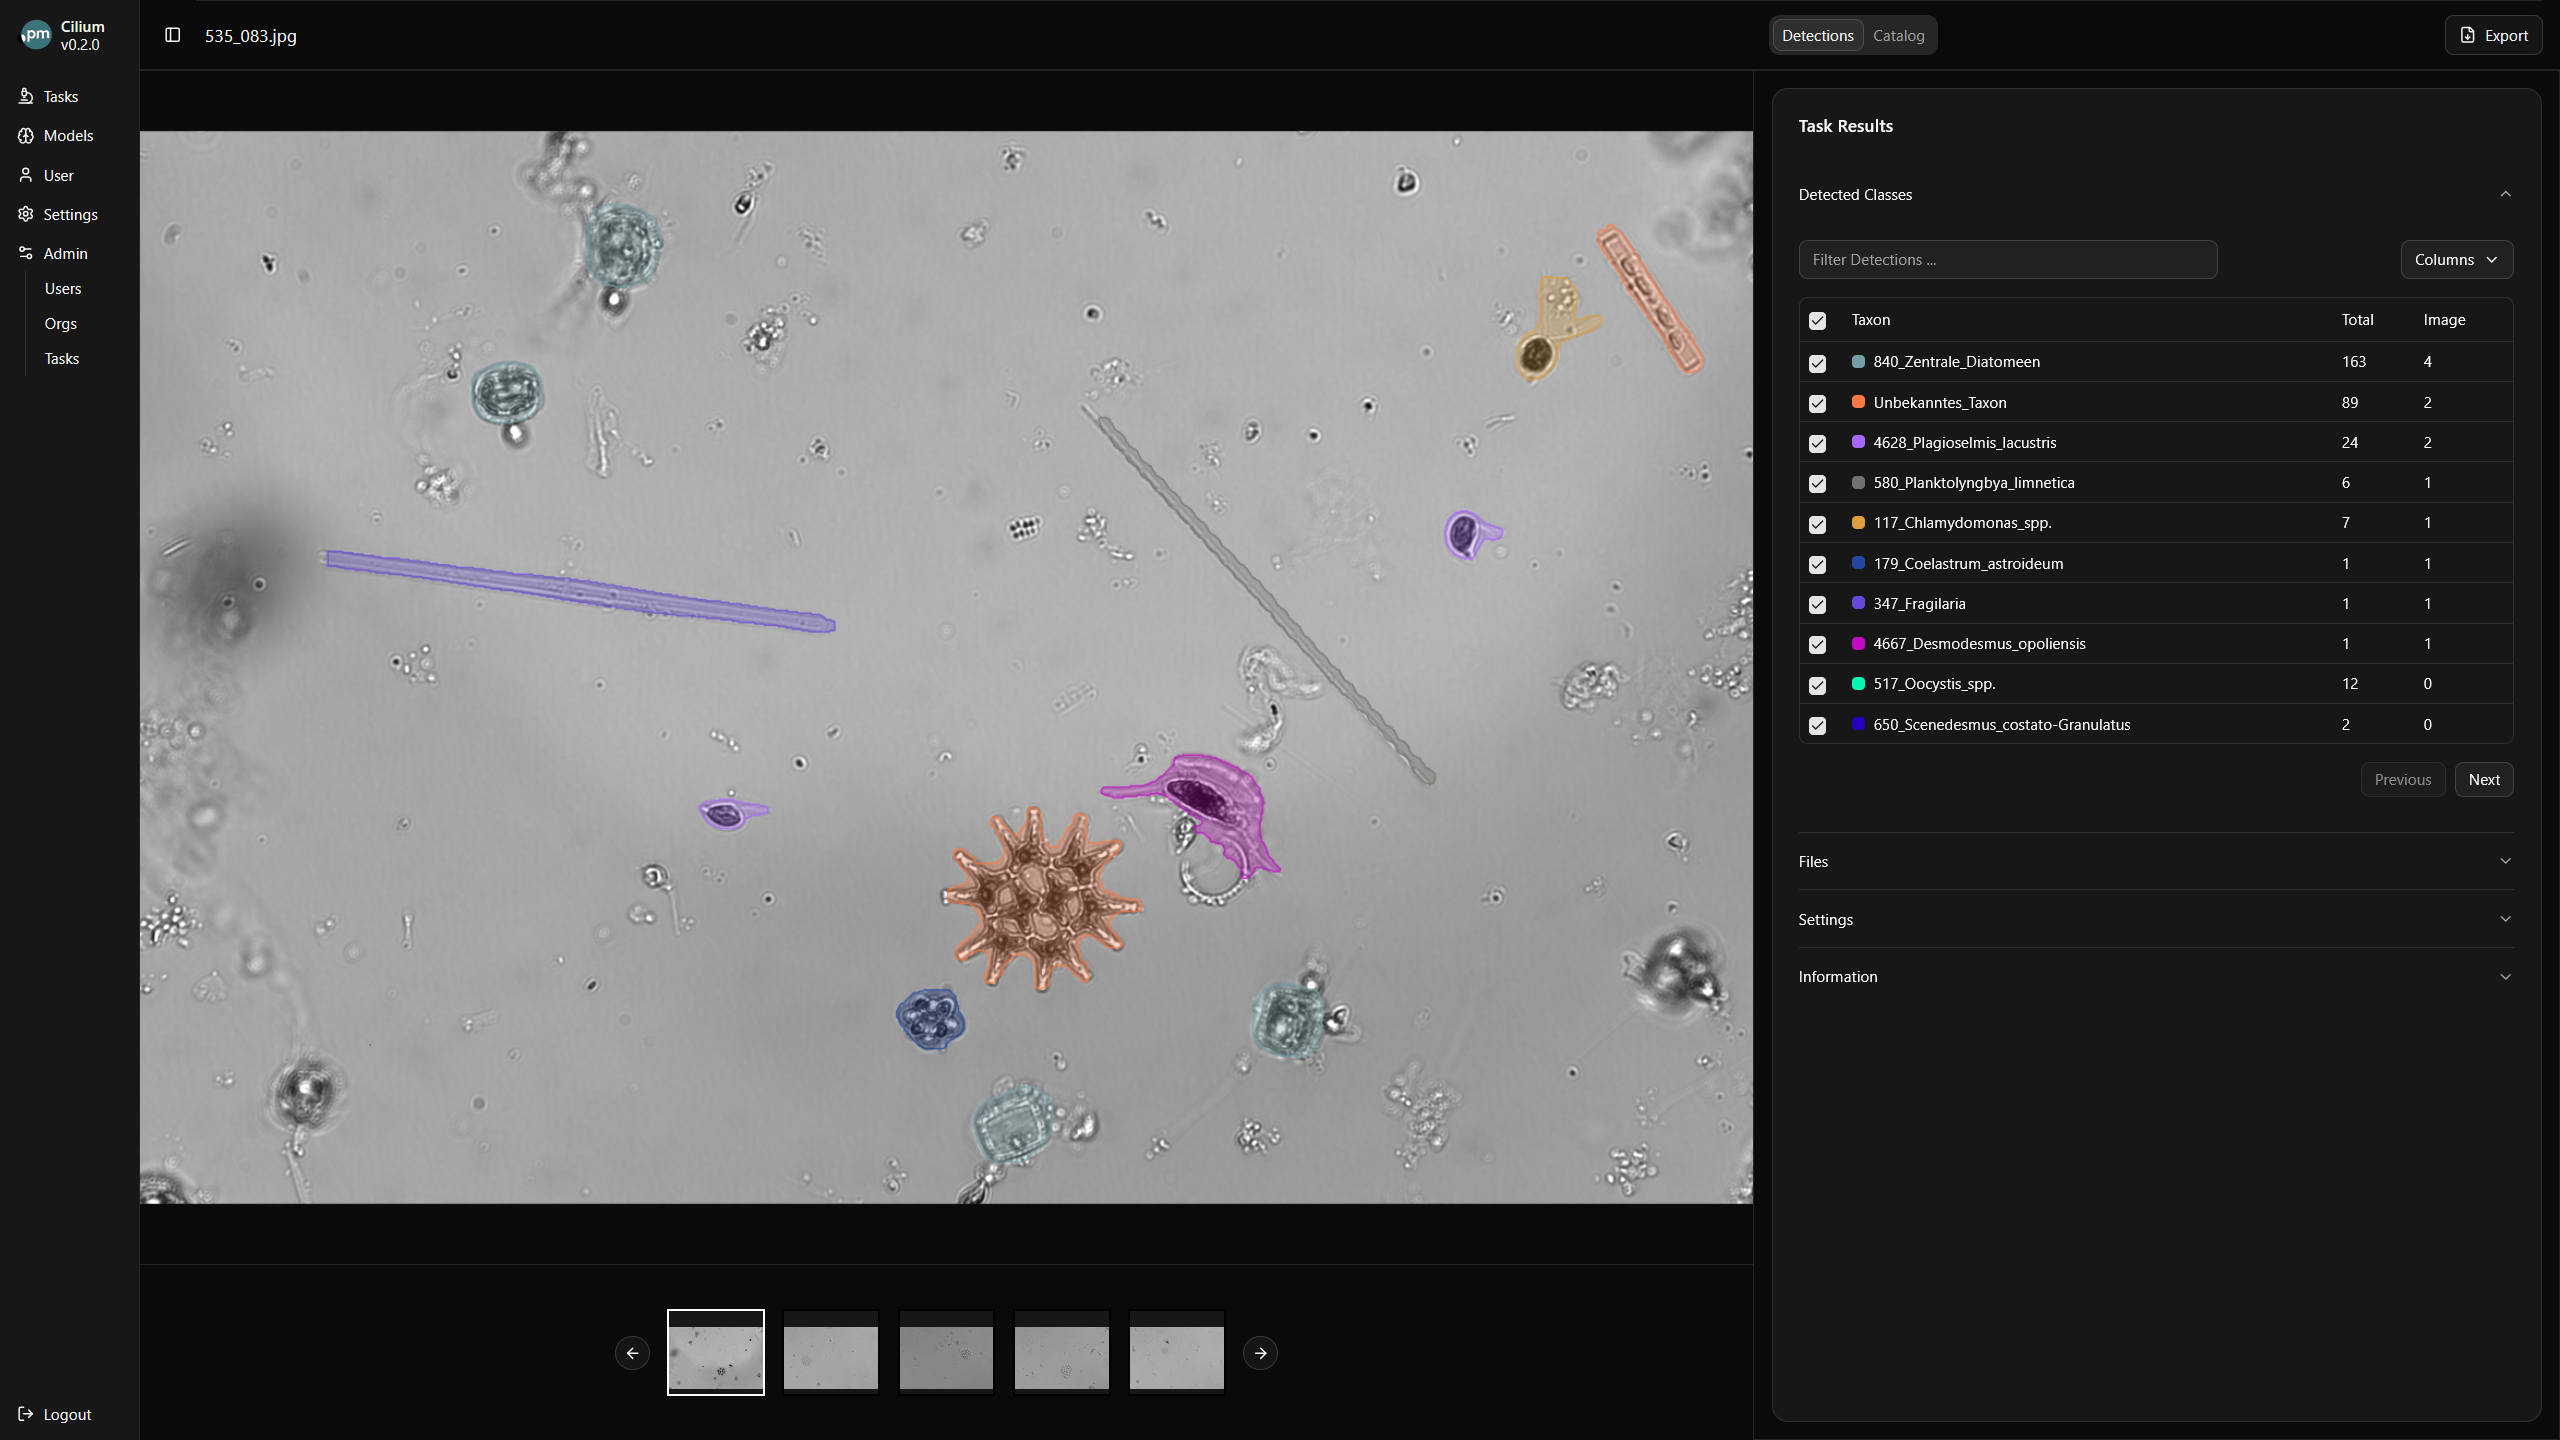Click the left arrow thumbnail navigation
The height and width of the screenshot is (1440, 2560).
pyautogui.click(x=632, y=1353)
